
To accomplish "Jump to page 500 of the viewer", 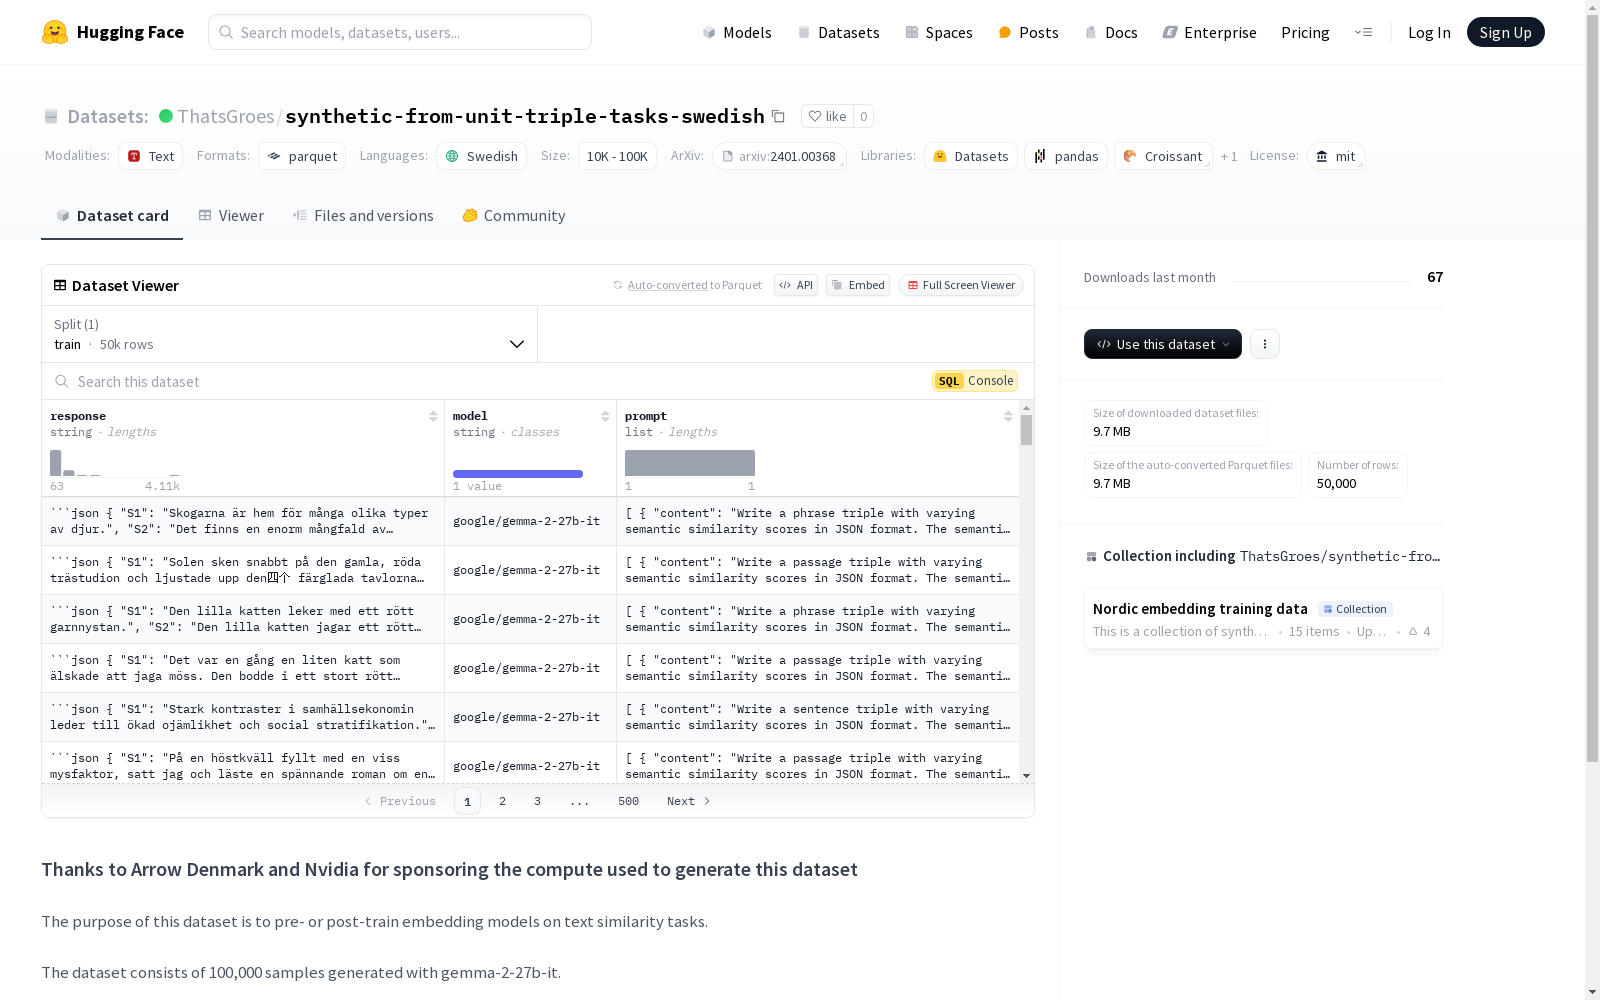I will coord(628,801).
